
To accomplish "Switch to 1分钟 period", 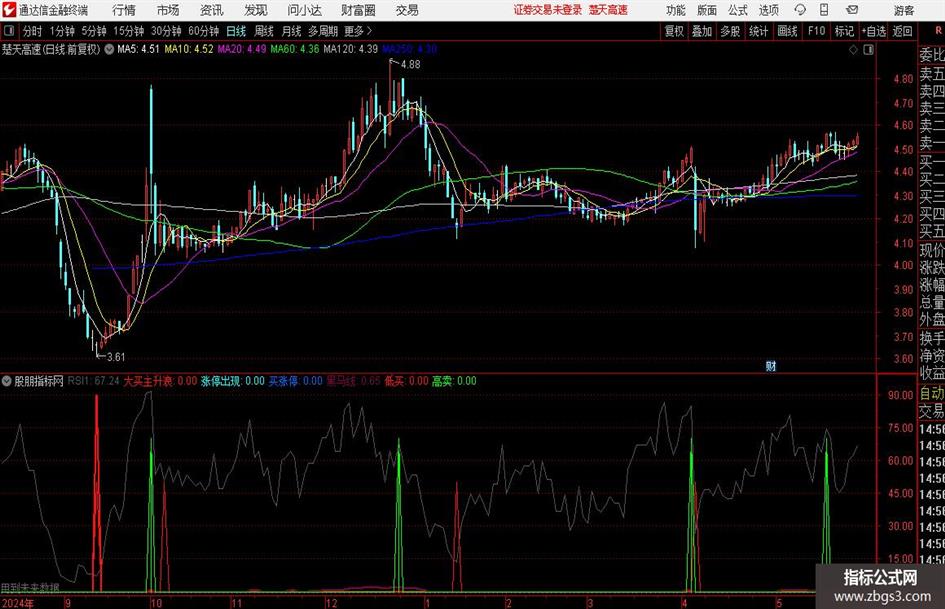I will point(62,31).
